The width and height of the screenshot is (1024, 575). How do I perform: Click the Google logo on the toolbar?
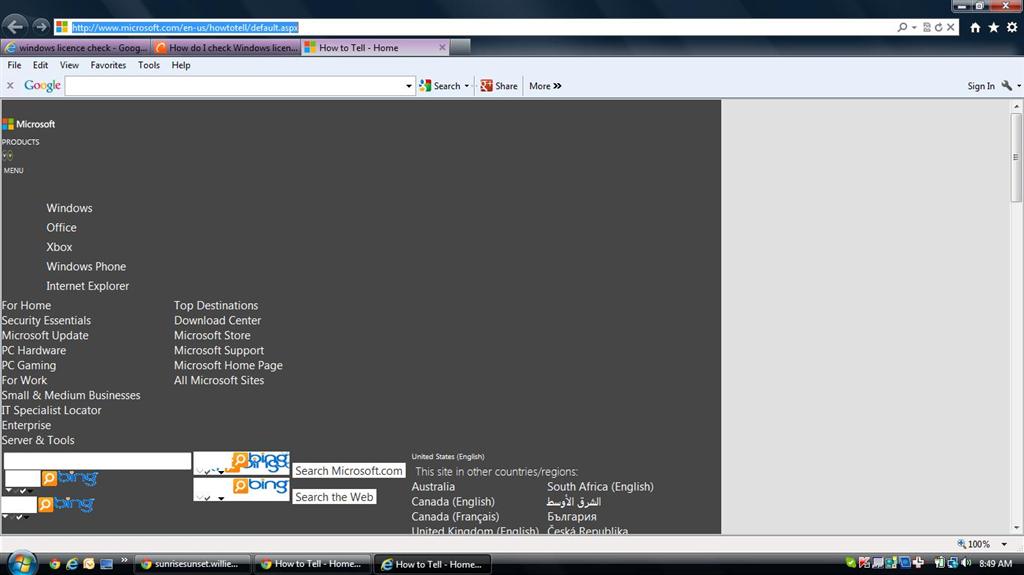(x=42, y=86)
